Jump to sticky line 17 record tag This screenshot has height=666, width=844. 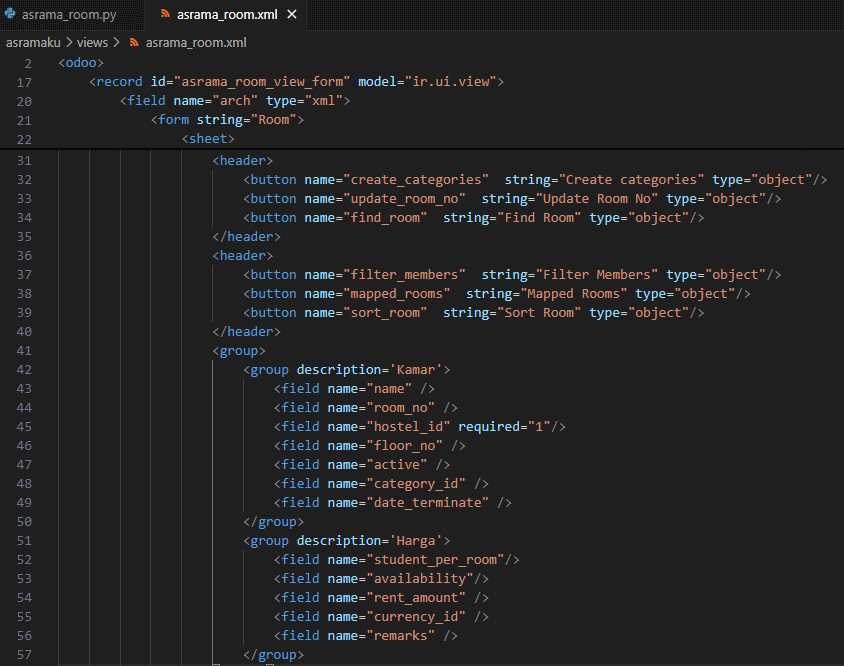(297, 82)
